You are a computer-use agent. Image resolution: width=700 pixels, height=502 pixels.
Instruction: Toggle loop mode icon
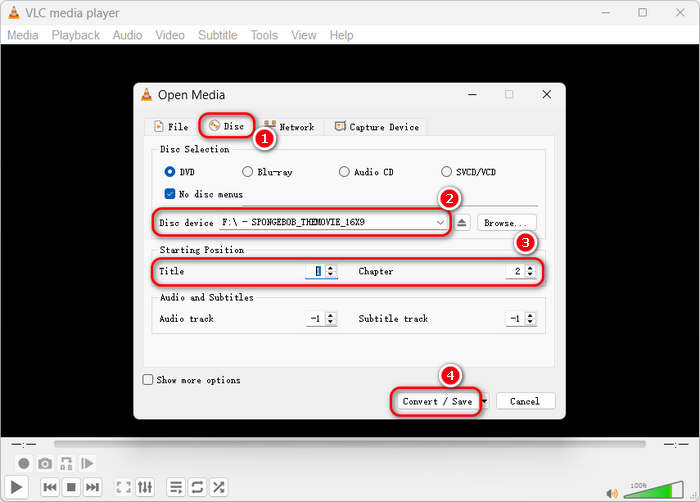[197, 487]
